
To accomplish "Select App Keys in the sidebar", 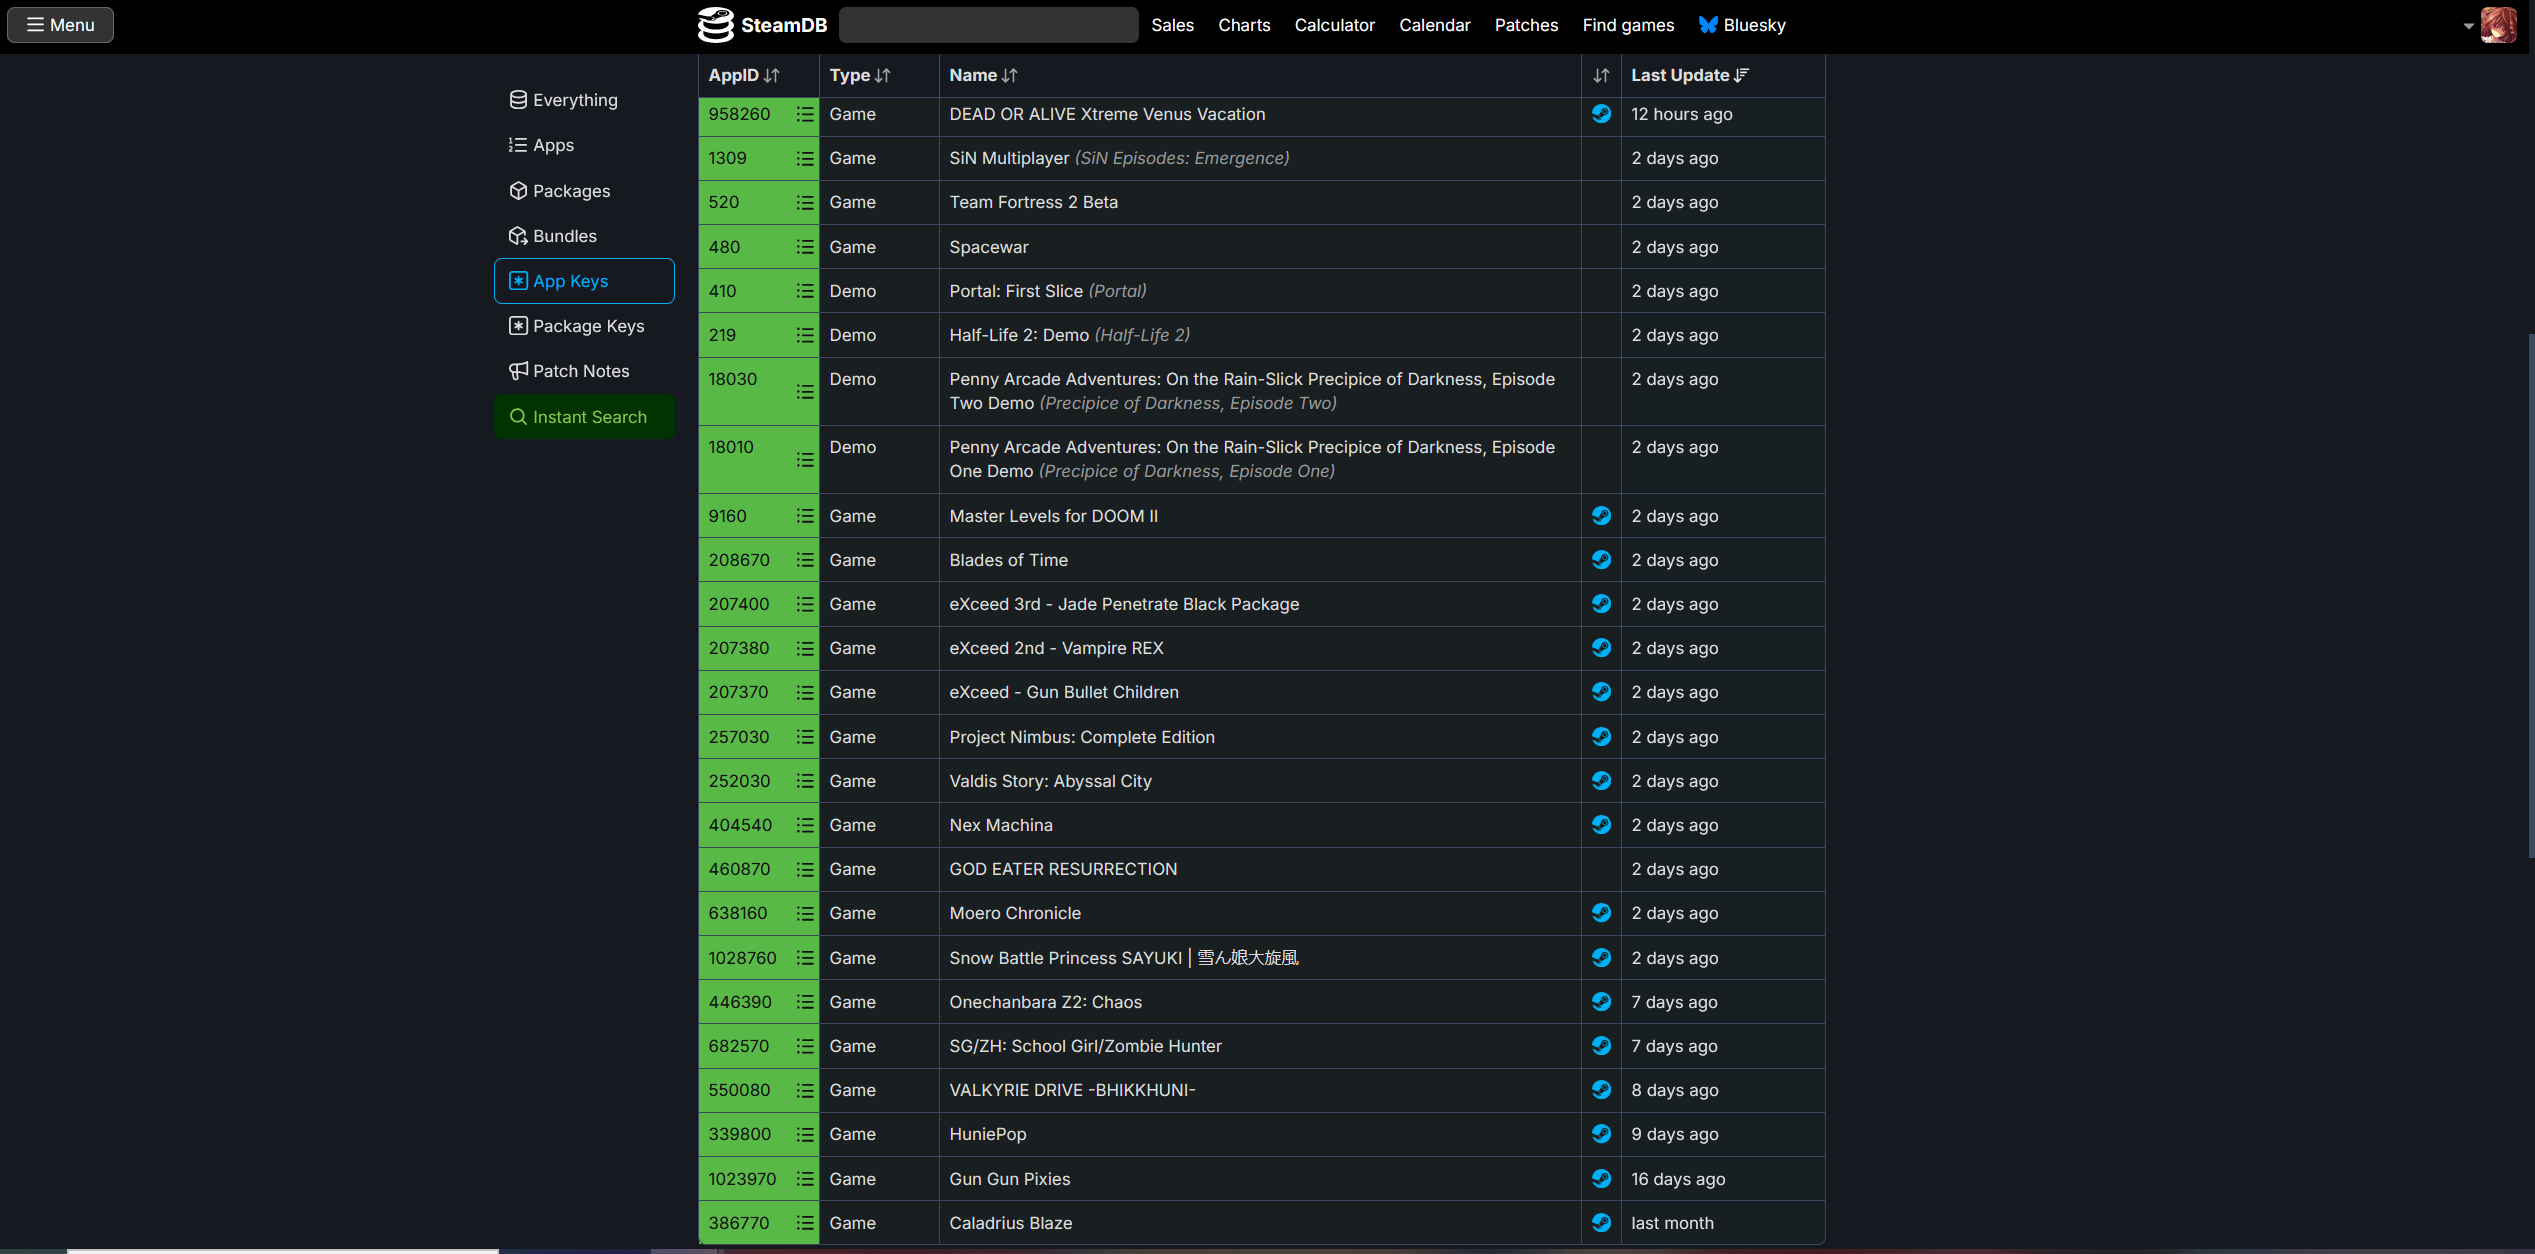I will click(x=584, y=281).
